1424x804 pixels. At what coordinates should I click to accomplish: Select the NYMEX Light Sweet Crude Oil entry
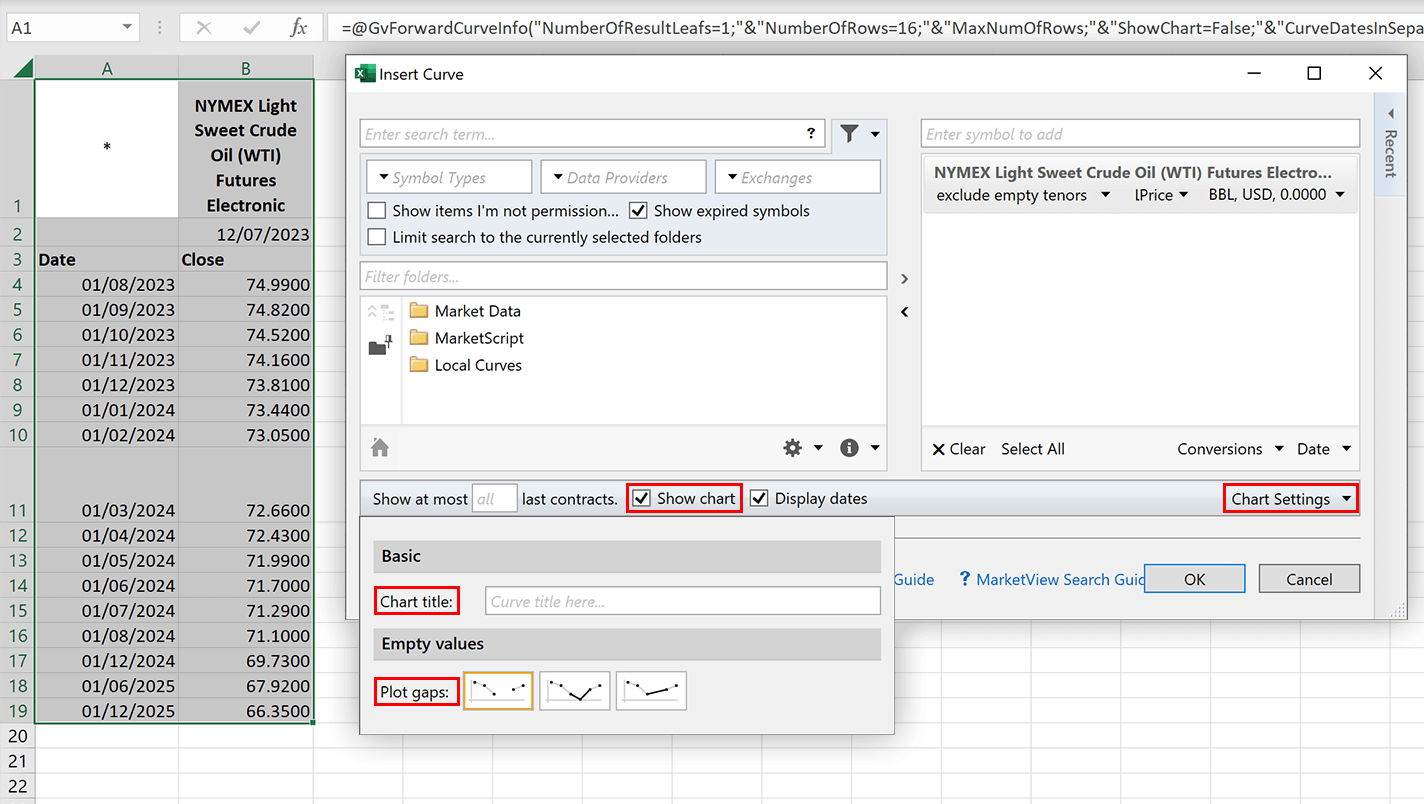pyautogui.click(x=1140, y=184)
